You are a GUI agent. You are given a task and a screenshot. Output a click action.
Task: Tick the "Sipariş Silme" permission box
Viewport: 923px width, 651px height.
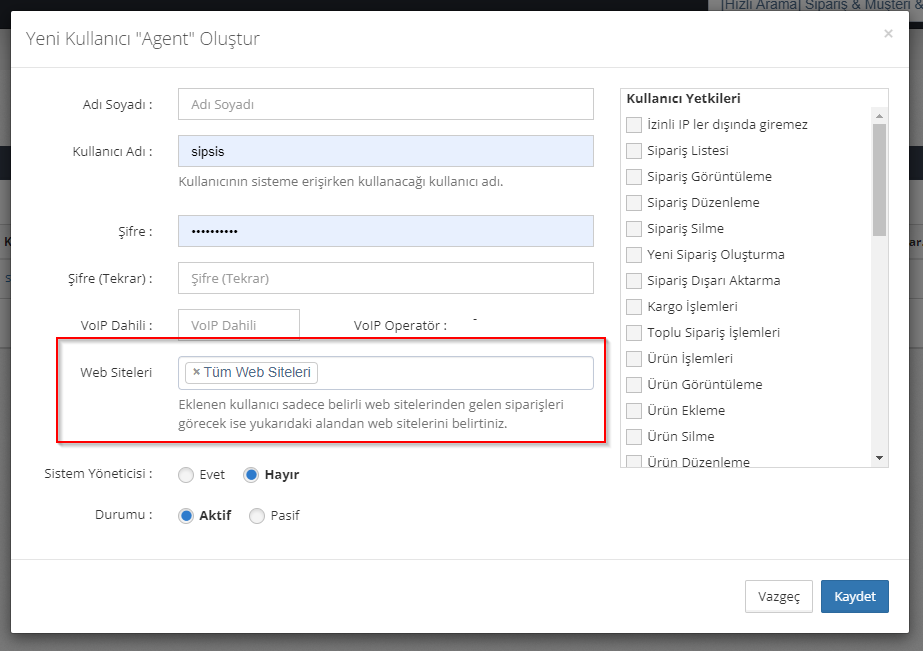(633, 229)
